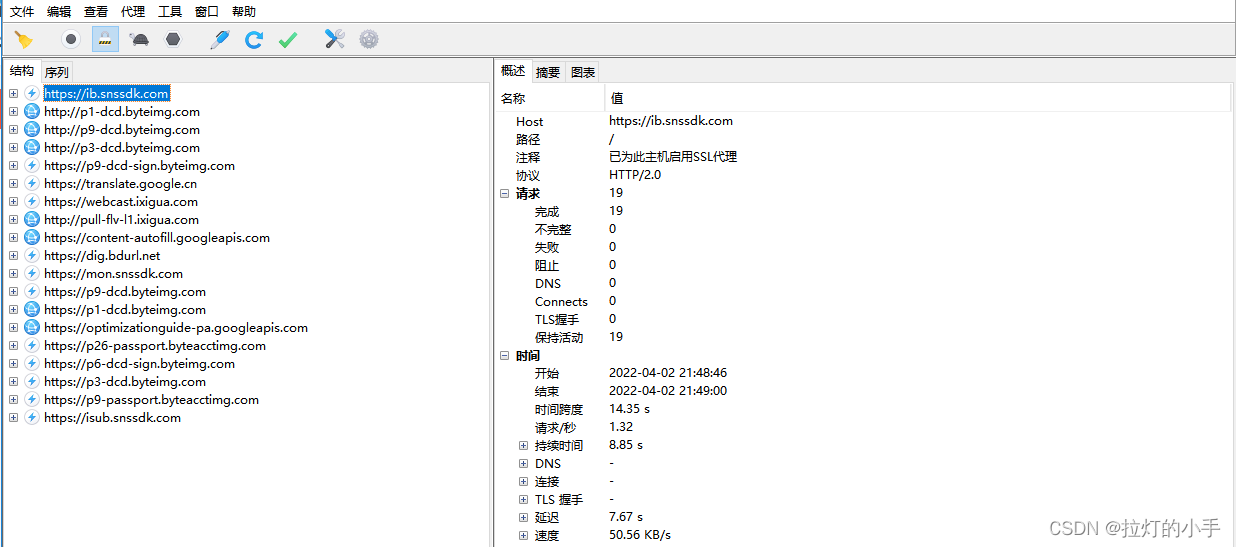
Task: Click the icon beside https://webcast.ixigua.com
Action: click(x=31, y=201)
